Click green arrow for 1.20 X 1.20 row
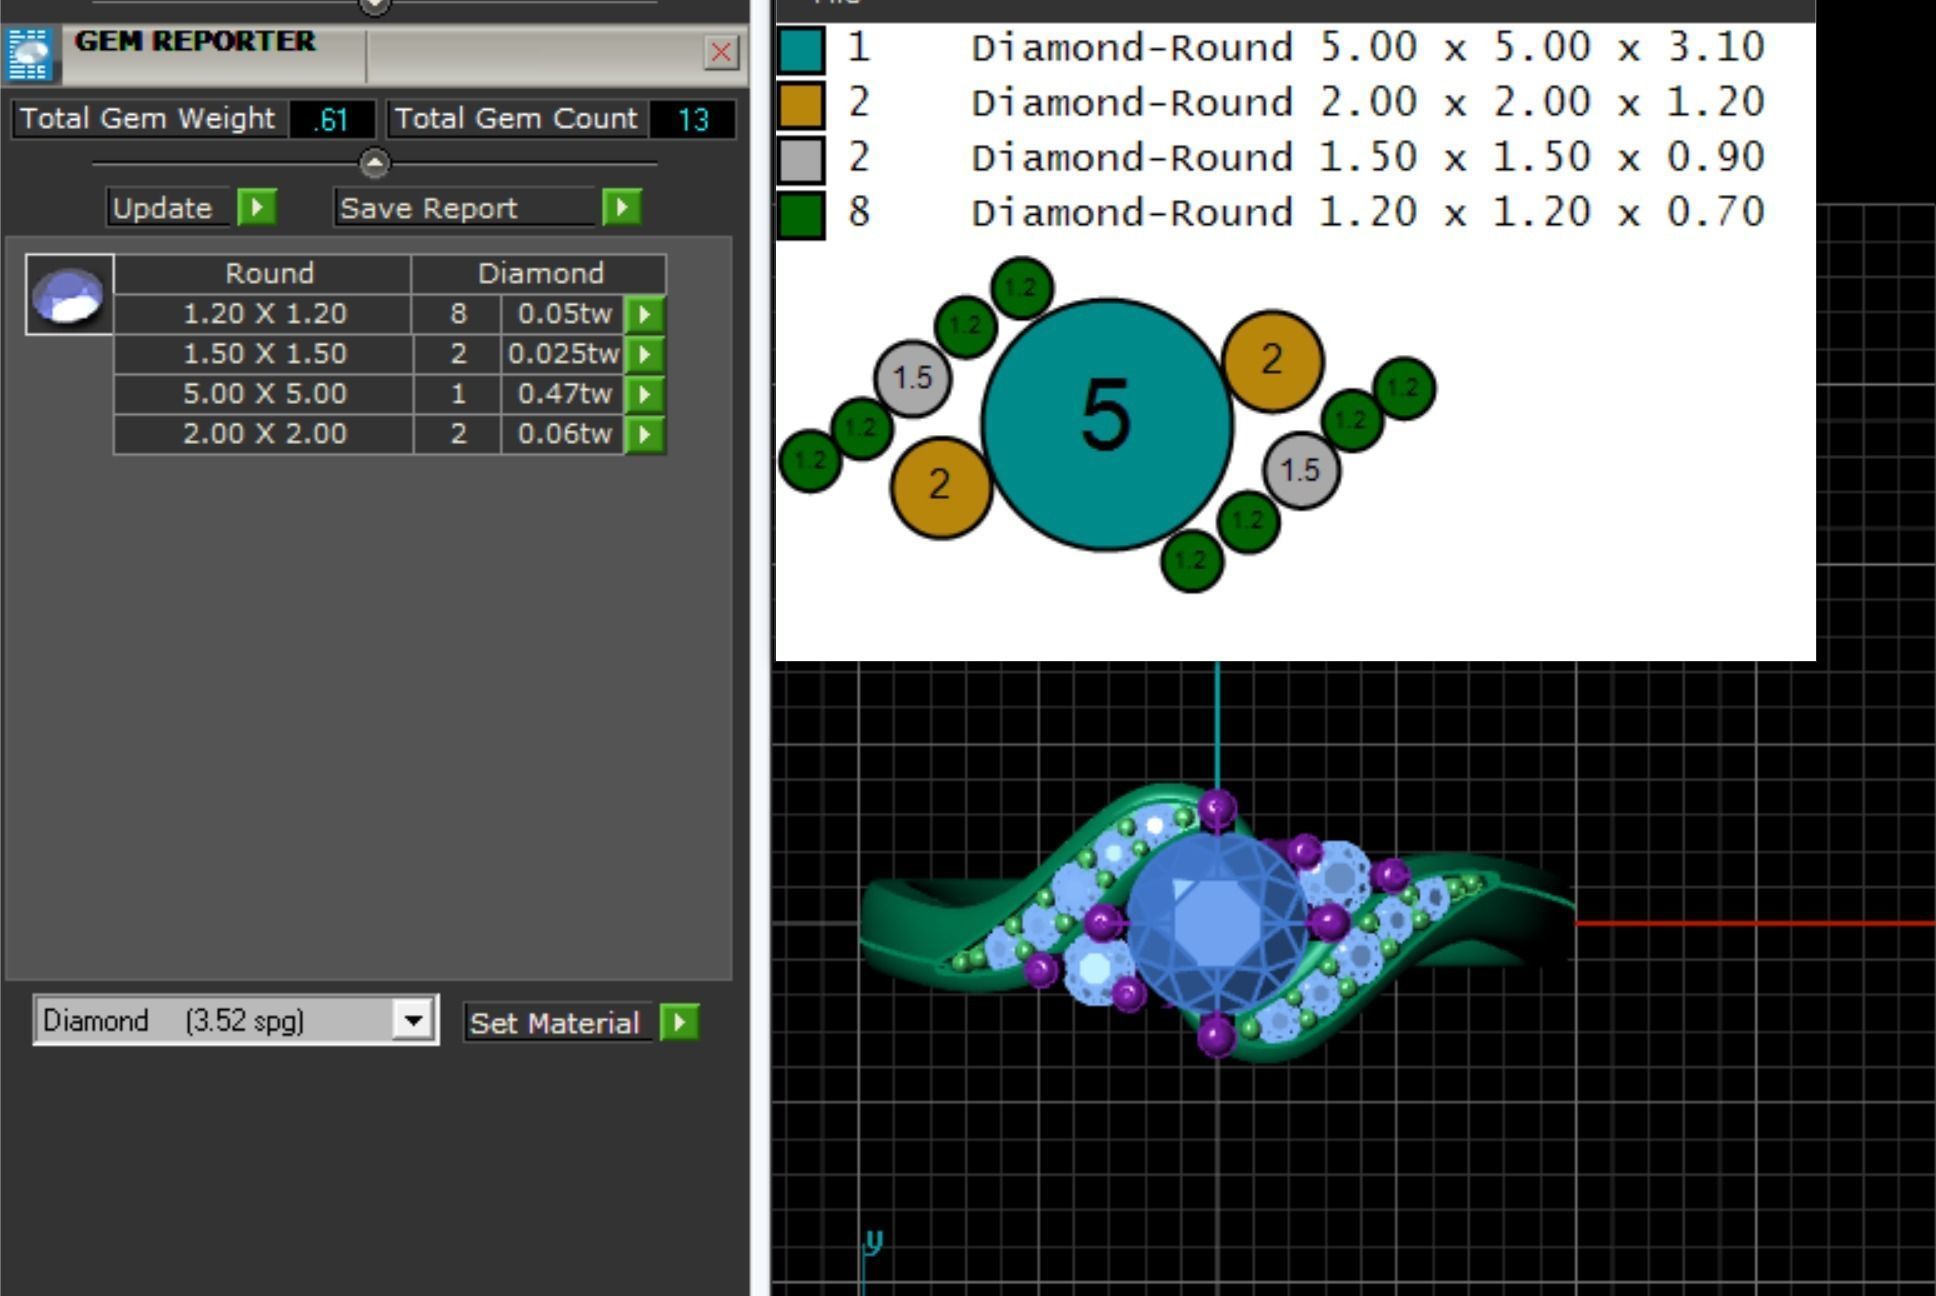Screen dimensions: 1936x1296 pyautogui.click(x=644, y=314)
